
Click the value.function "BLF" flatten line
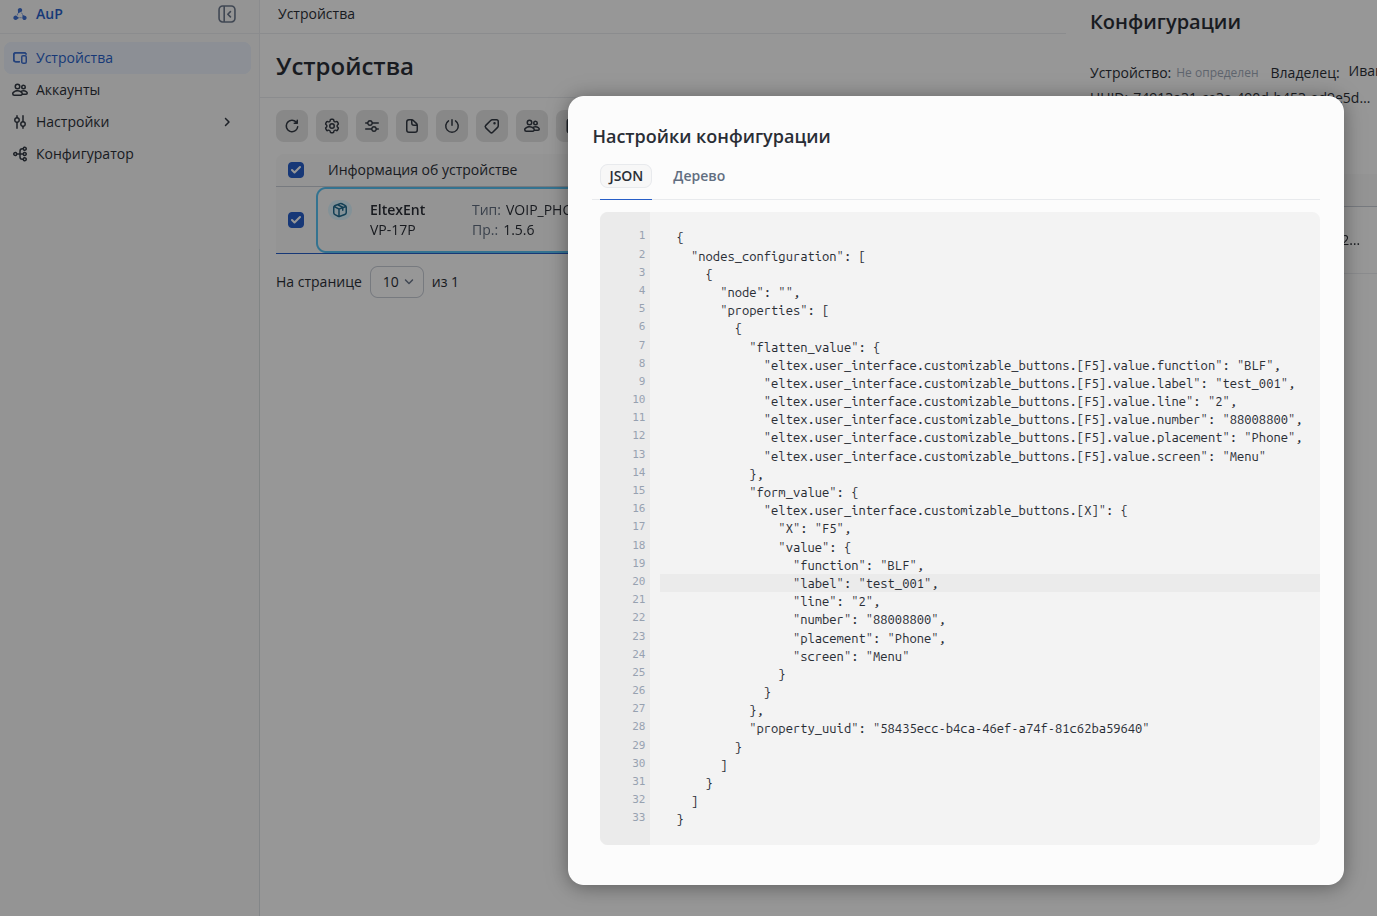coord(1022,366)
